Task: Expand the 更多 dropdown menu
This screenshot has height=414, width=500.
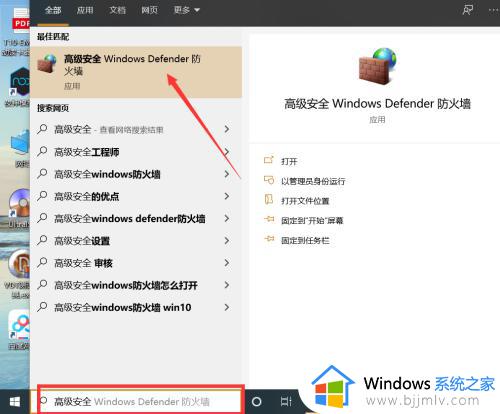Action: pyautogui.click(x=186, y=10)
